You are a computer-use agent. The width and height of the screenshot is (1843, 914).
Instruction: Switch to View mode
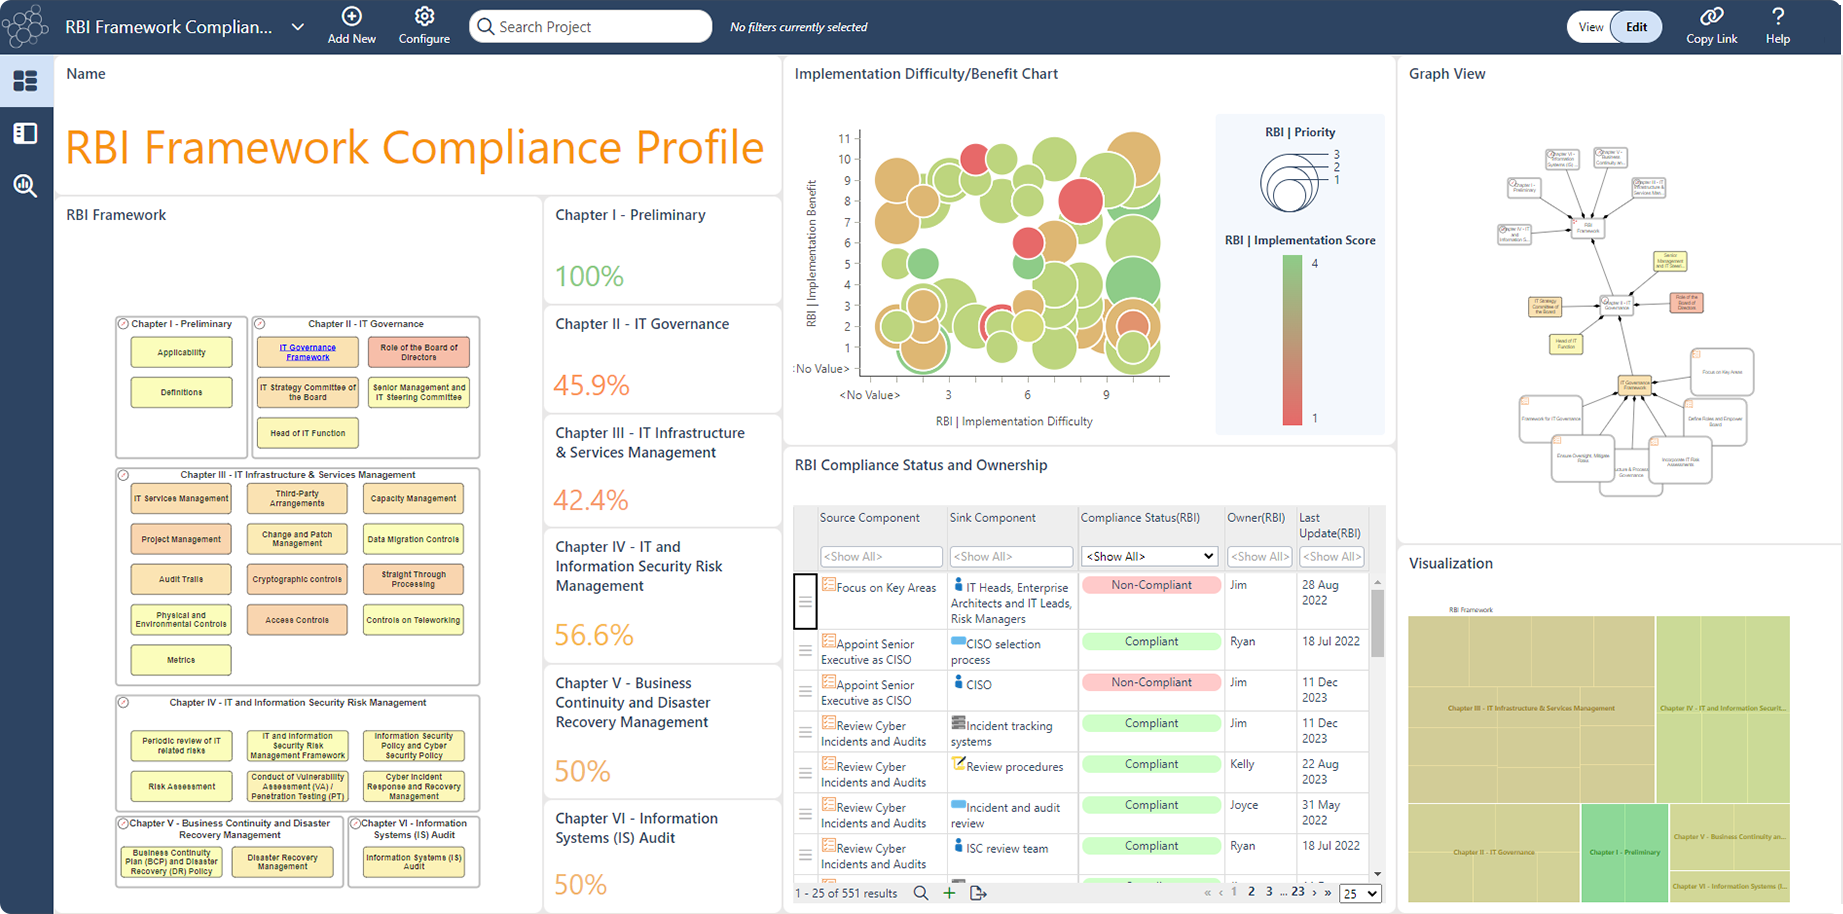(1590, 26)
